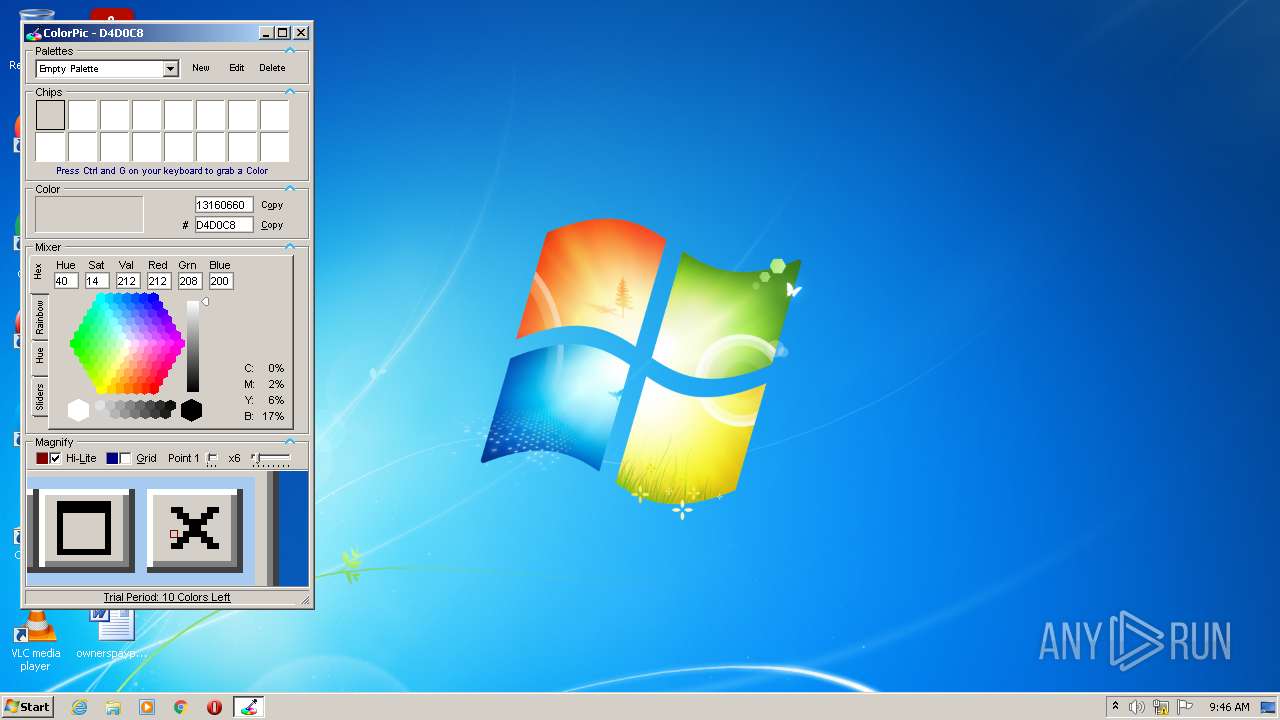Select the ownerspayp document on the desktop
This screenshot has width=1280, height=720.
coord(112,634)
